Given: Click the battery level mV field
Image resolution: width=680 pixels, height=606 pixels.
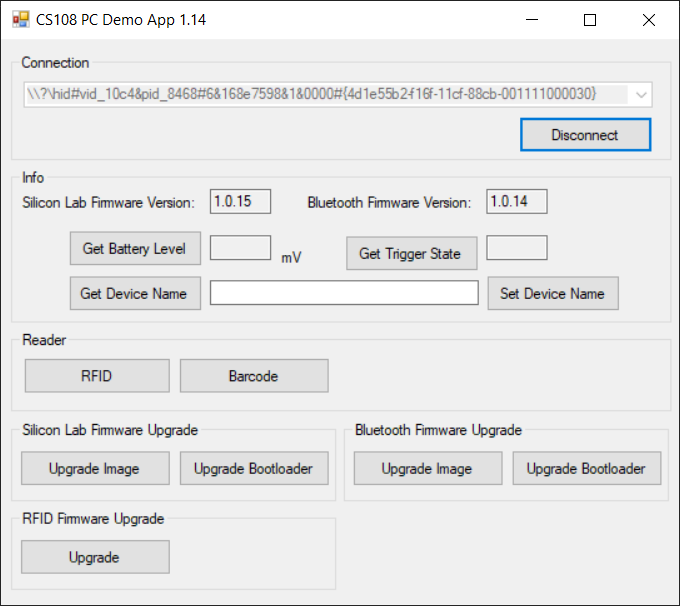Looking at the screenshot, I should click(240, 248).
